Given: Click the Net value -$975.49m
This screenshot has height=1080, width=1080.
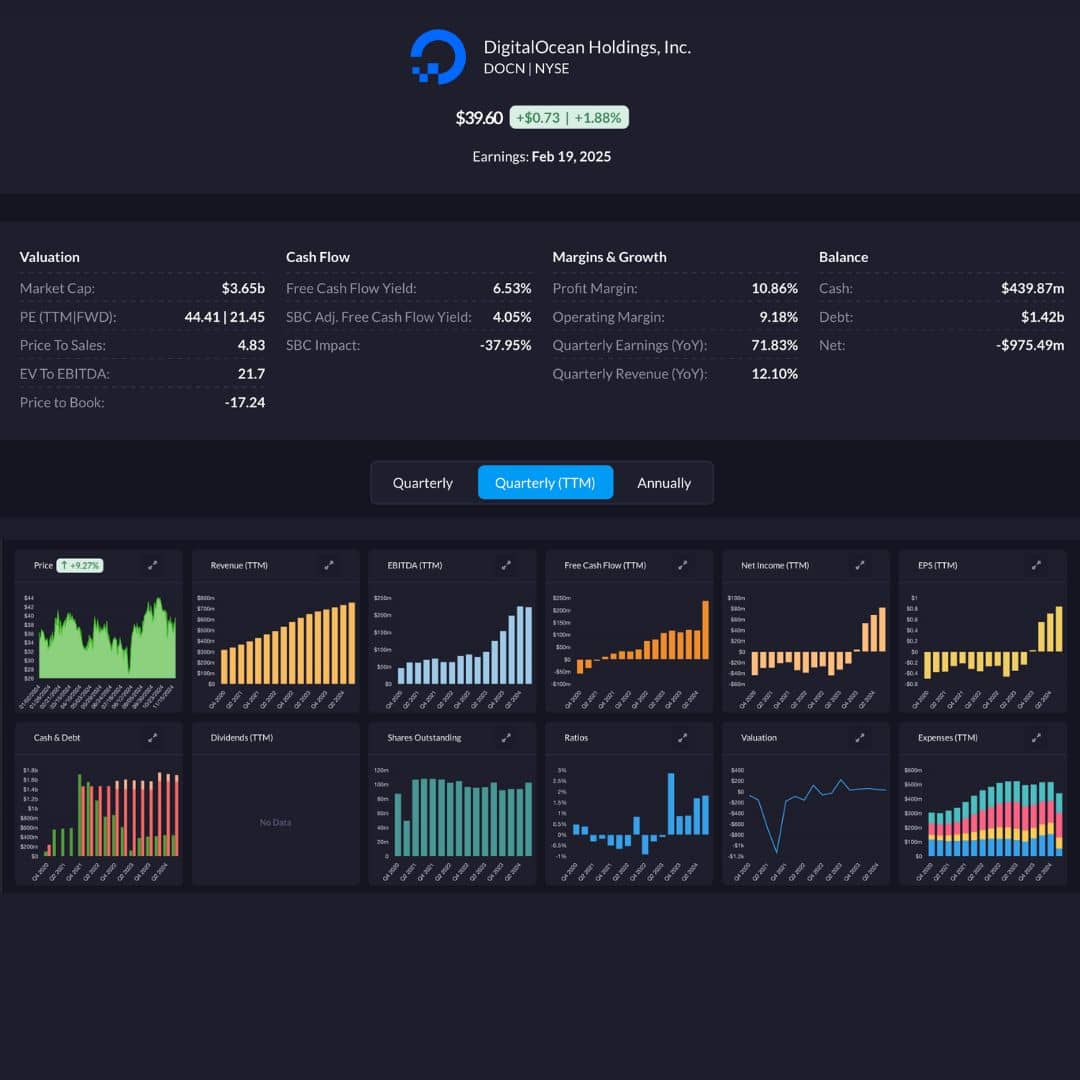Looking at the screenshot, I should pyautogui.click(x=1030, y=345).
